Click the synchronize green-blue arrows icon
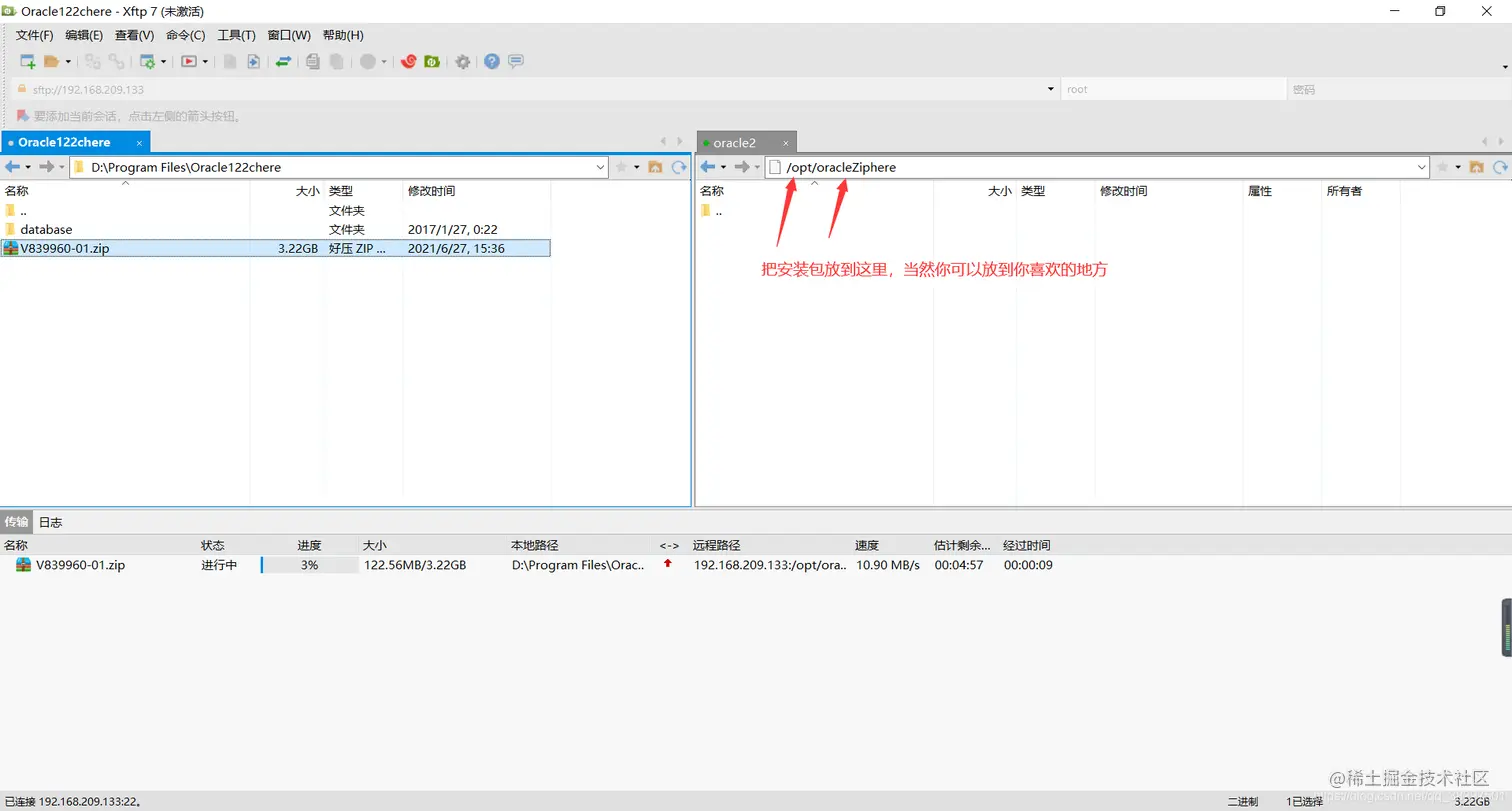Screen dimensions: 1512x811 (284, 62)
